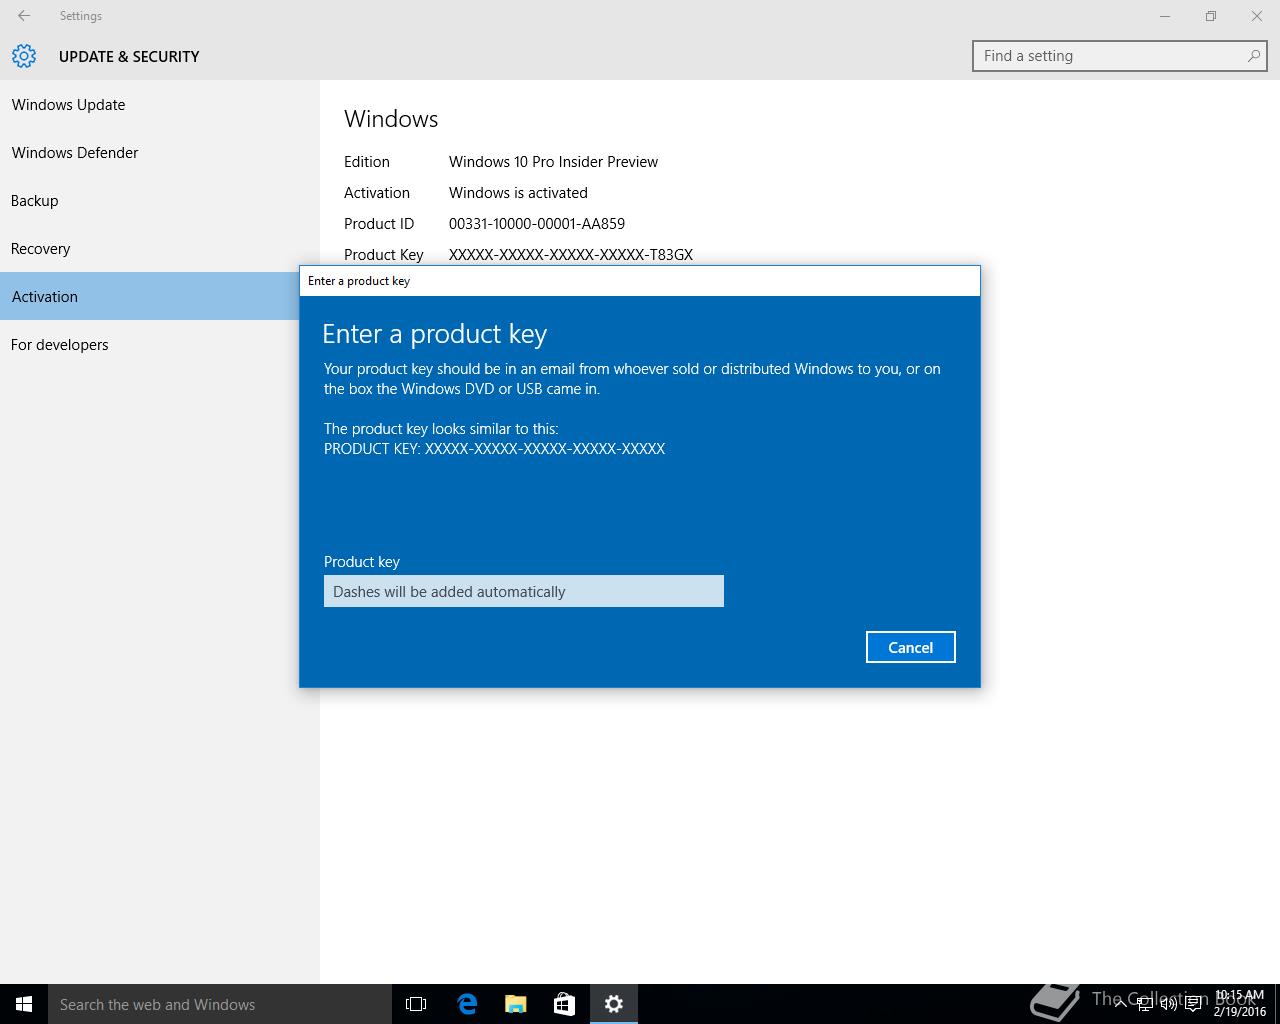Viewport: 1280px width, 1024px height.
Task: Go to the Backup settings page
Action: coord(35,201)
